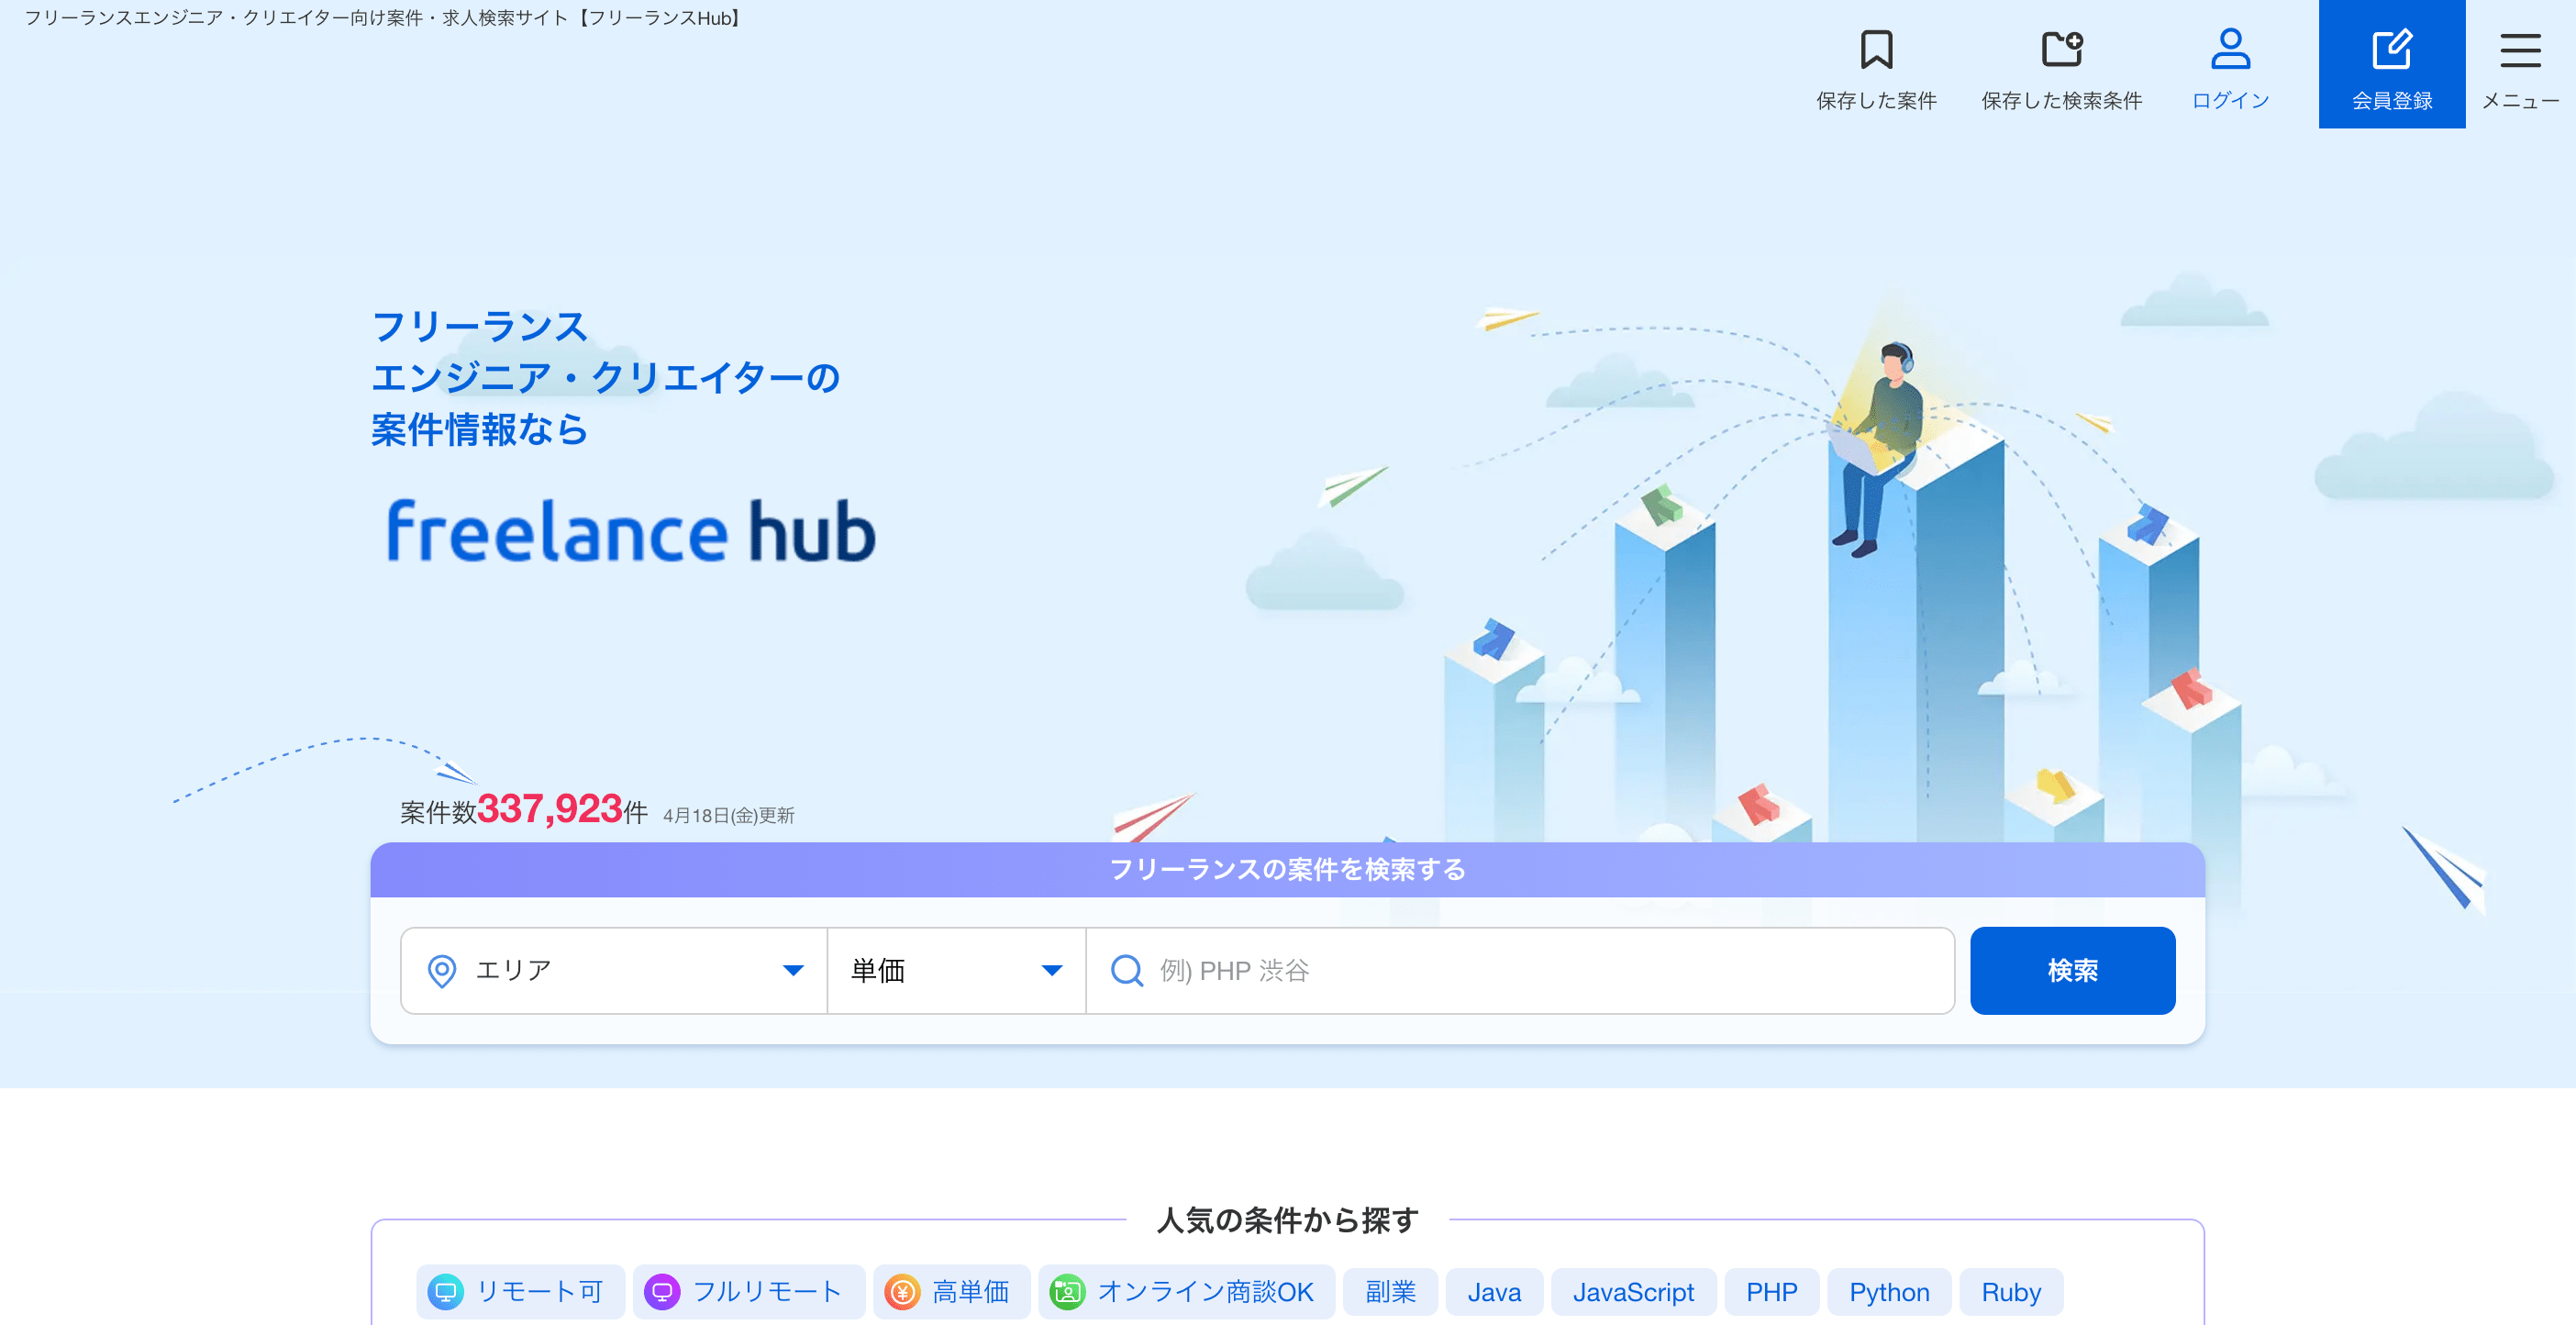Image resolution: width=2576 pixels, height=1325 pixels.
Task: Select the 副業 tag
Action: [x=1390, y=1291]
